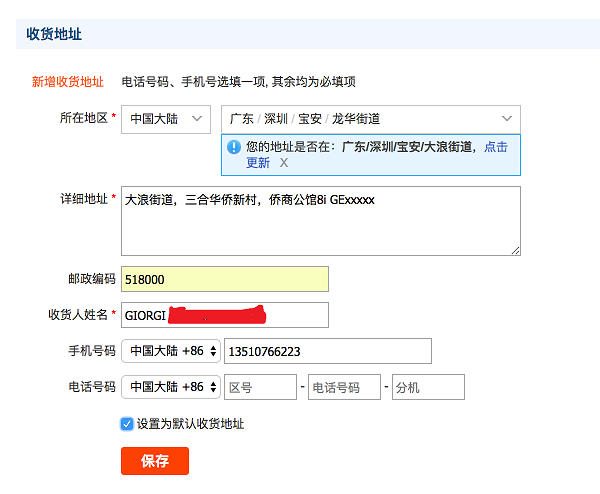Click the 电话号码 landline number field

tap(344, 387)
